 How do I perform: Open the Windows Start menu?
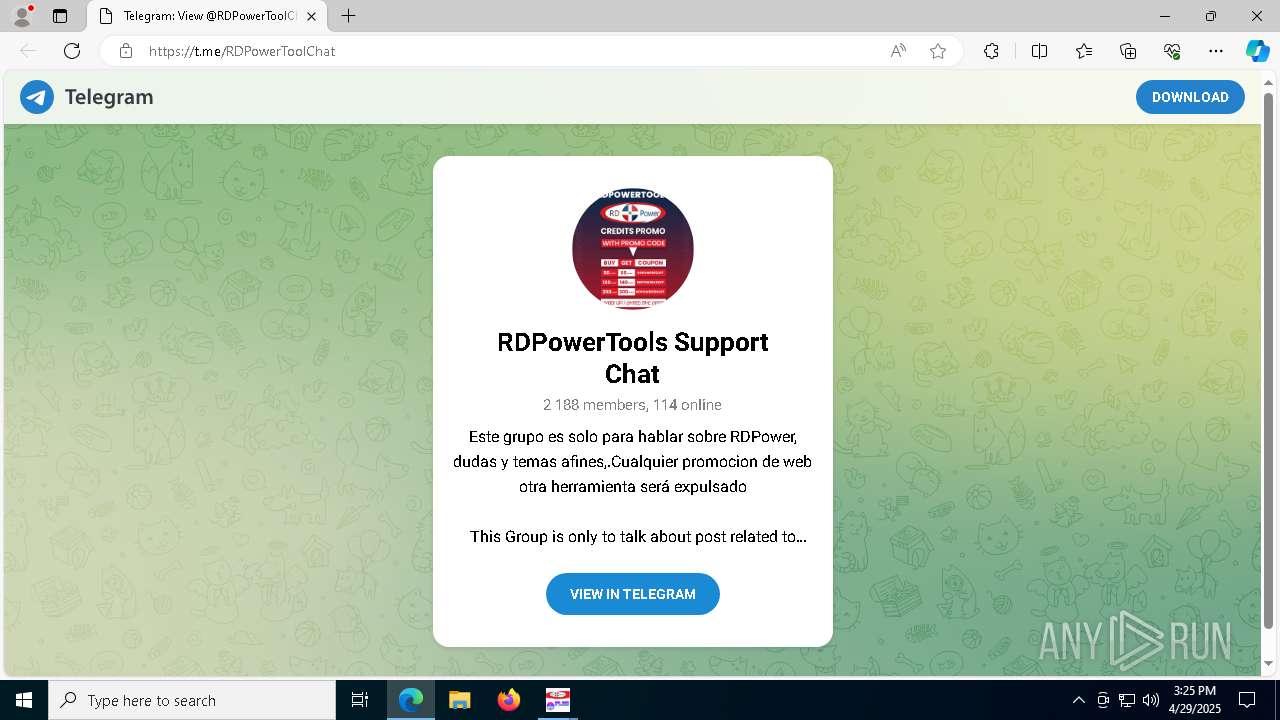click(x=24, y=700)
